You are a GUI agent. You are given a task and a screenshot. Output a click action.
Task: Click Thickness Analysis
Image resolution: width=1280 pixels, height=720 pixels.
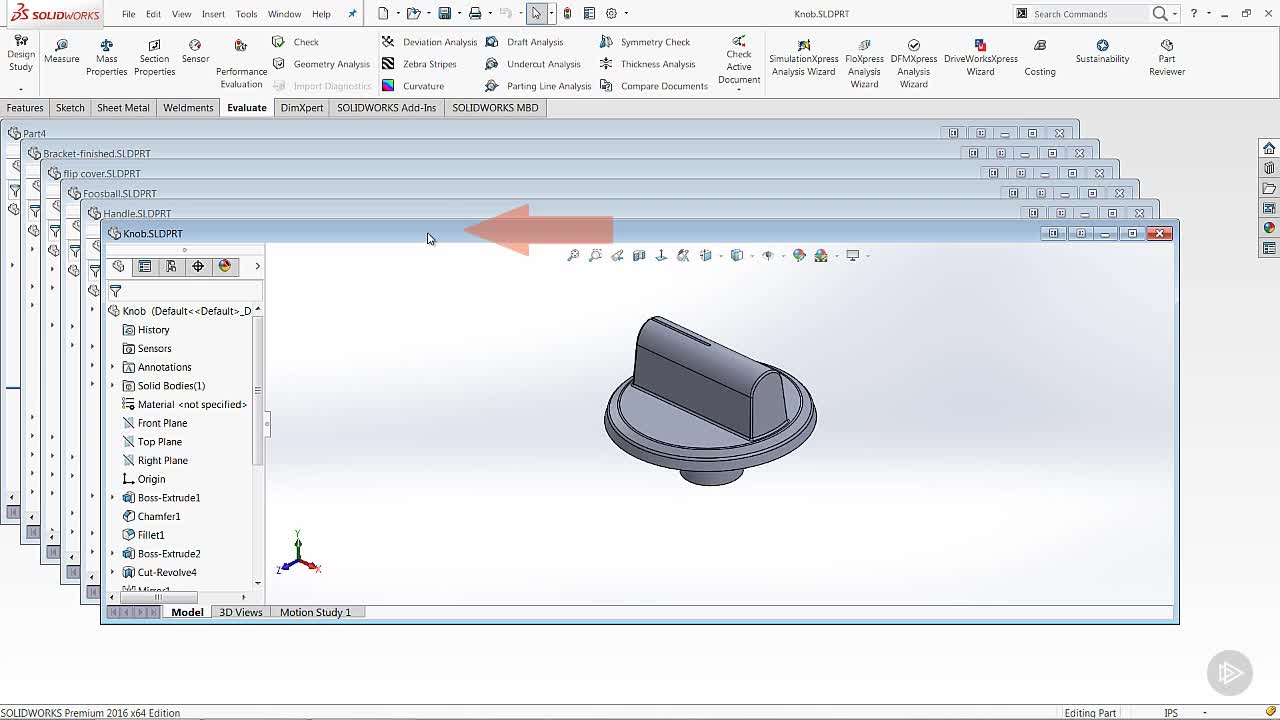pos(647,64)
